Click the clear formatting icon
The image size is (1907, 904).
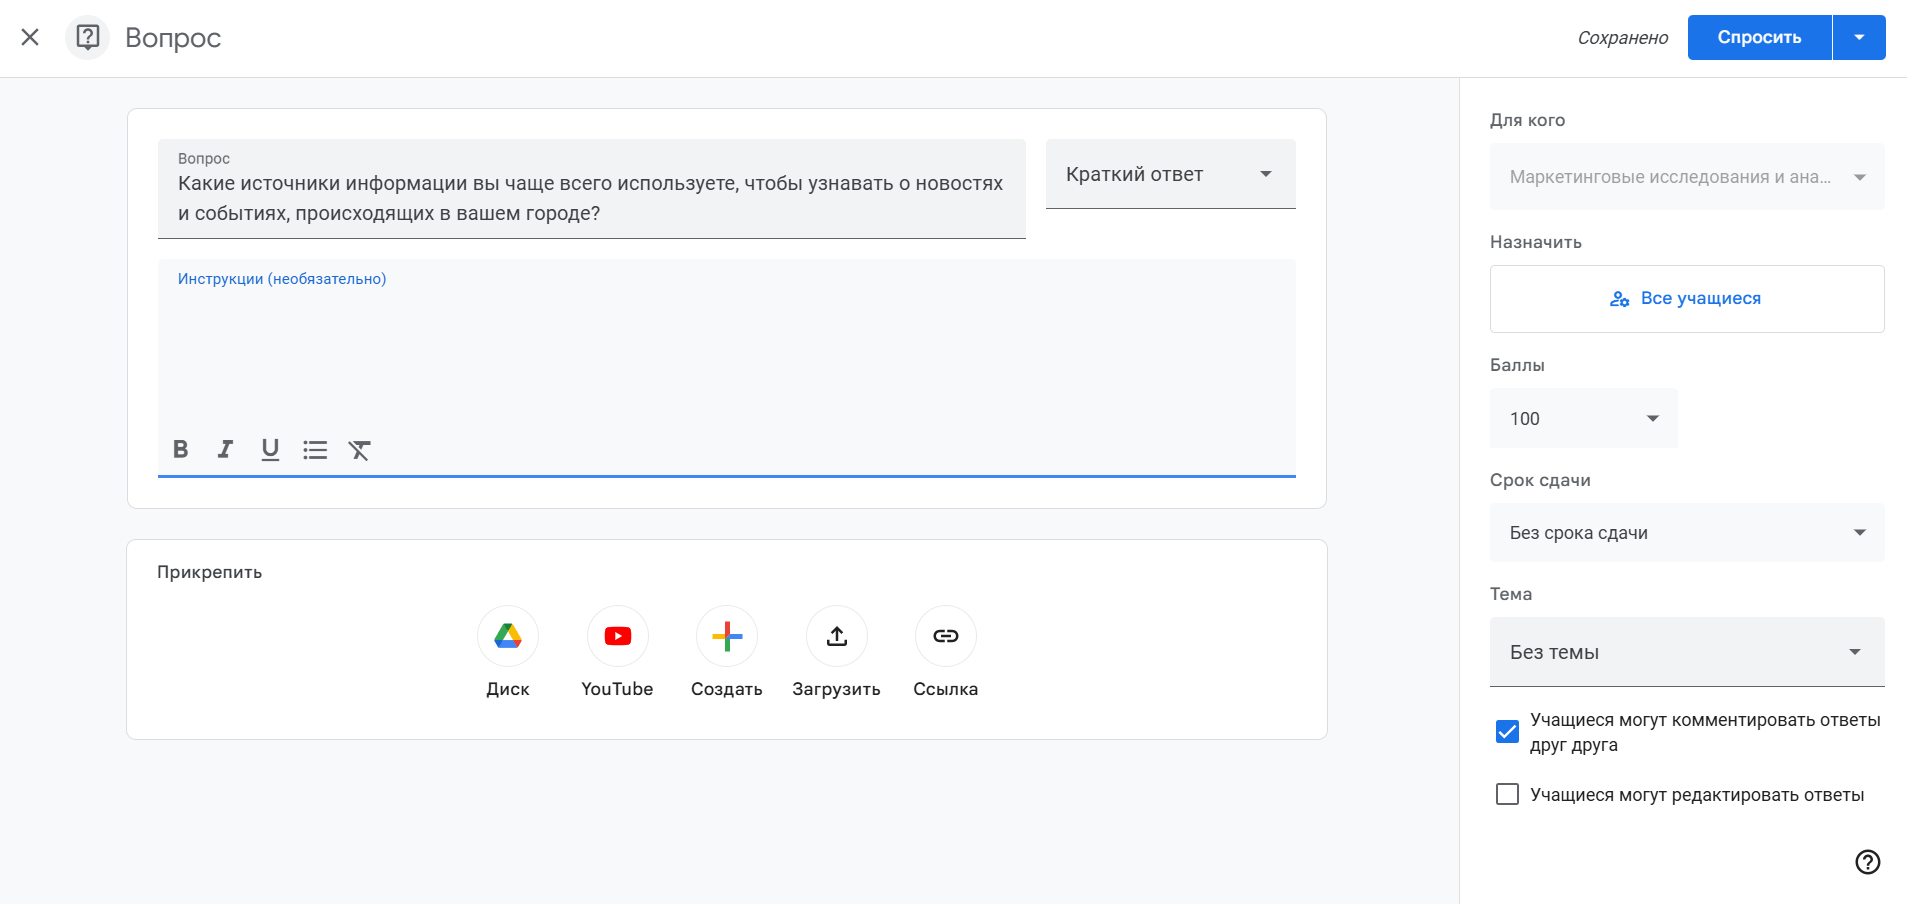click(x=359, y=450)
